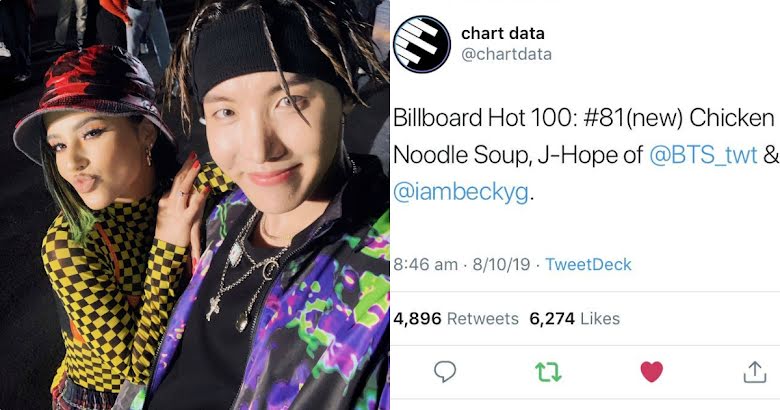Toggle the red heart like icon
Viewport: 780px width, 410px height.
point(652,372)
